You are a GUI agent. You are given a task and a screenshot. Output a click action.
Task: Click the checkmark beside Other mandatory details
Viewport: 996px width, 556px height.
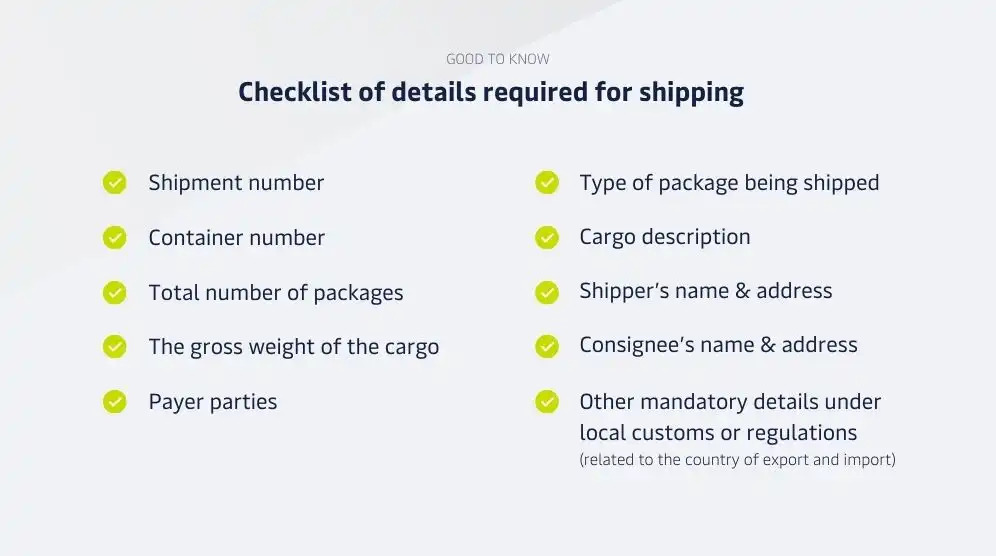click(x=546, y=402)
